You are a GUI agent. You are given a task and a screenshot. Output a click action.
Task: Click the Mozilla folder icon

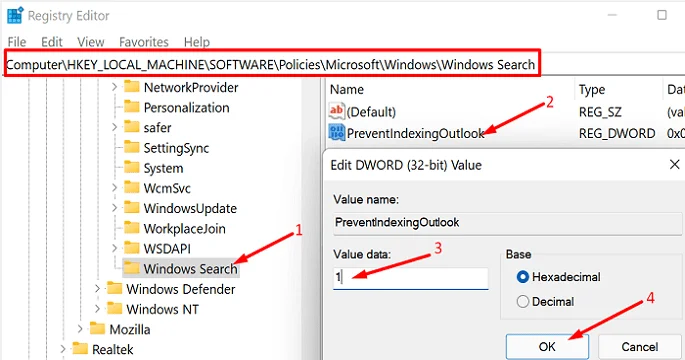pos(97,328)
